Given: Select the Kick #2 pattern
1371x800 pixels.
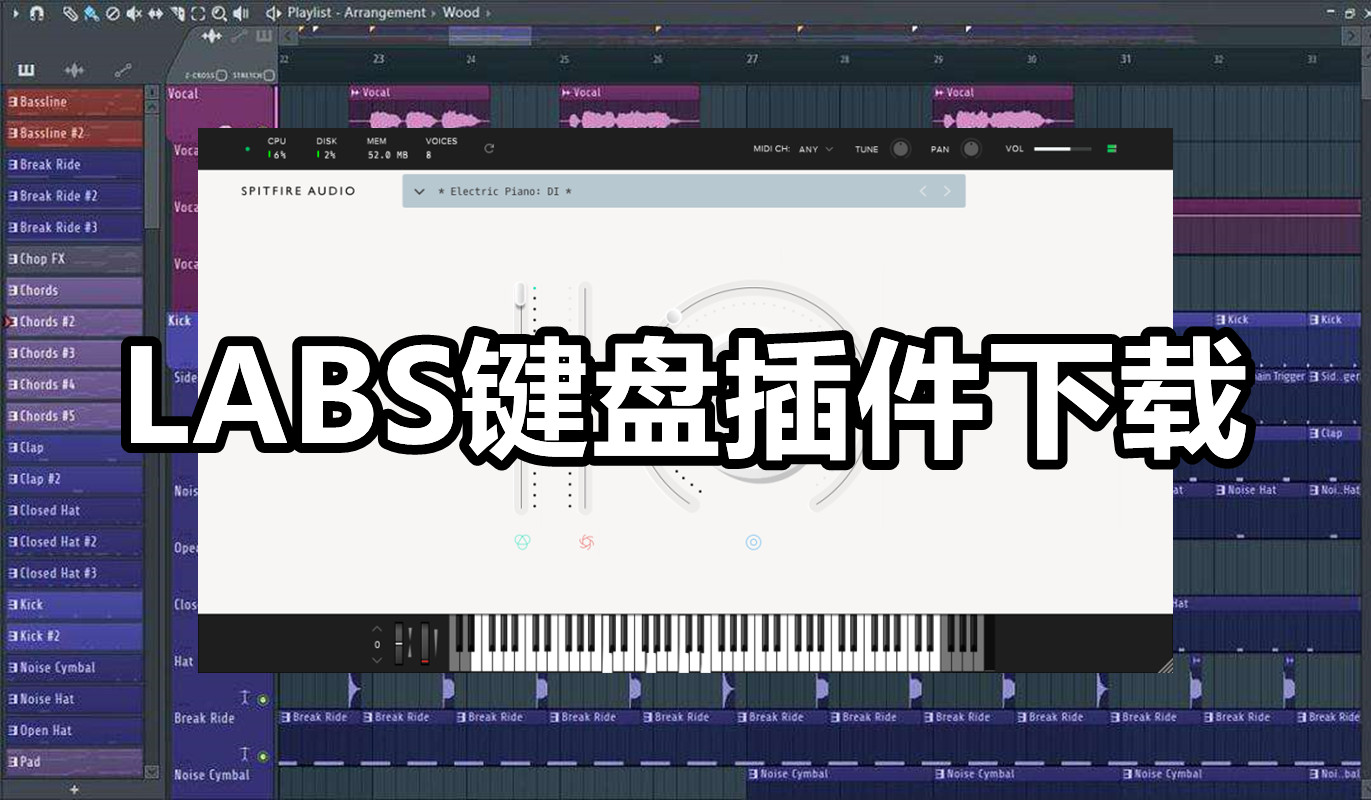Looking at the screenshot, I should (x=74, y=635).
